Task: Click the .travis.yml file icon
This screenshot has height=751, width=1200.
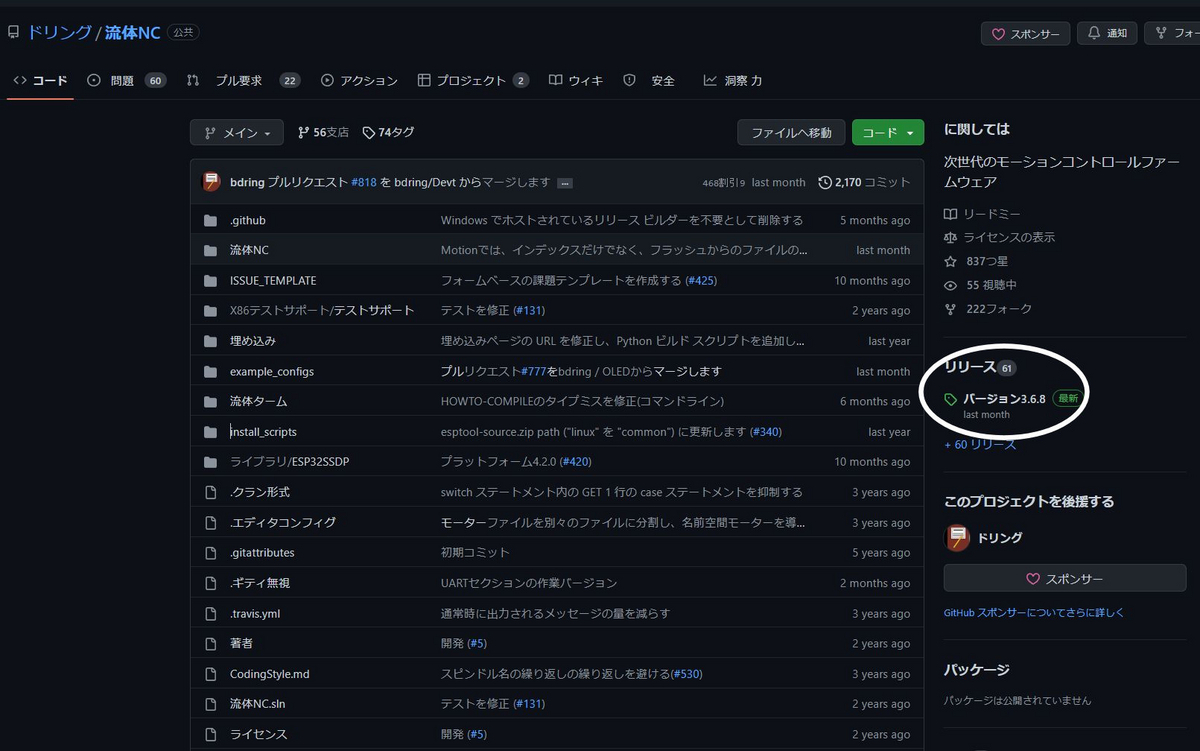Action: pos(210,613)
